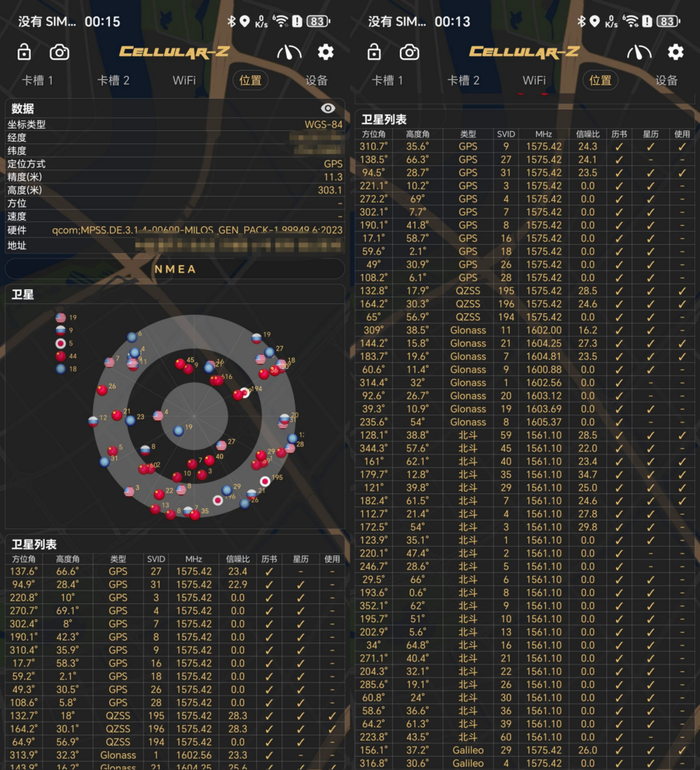The image size is (700, 770).
Task: Select 位置 tab in left screen
Action: point(250,80)
